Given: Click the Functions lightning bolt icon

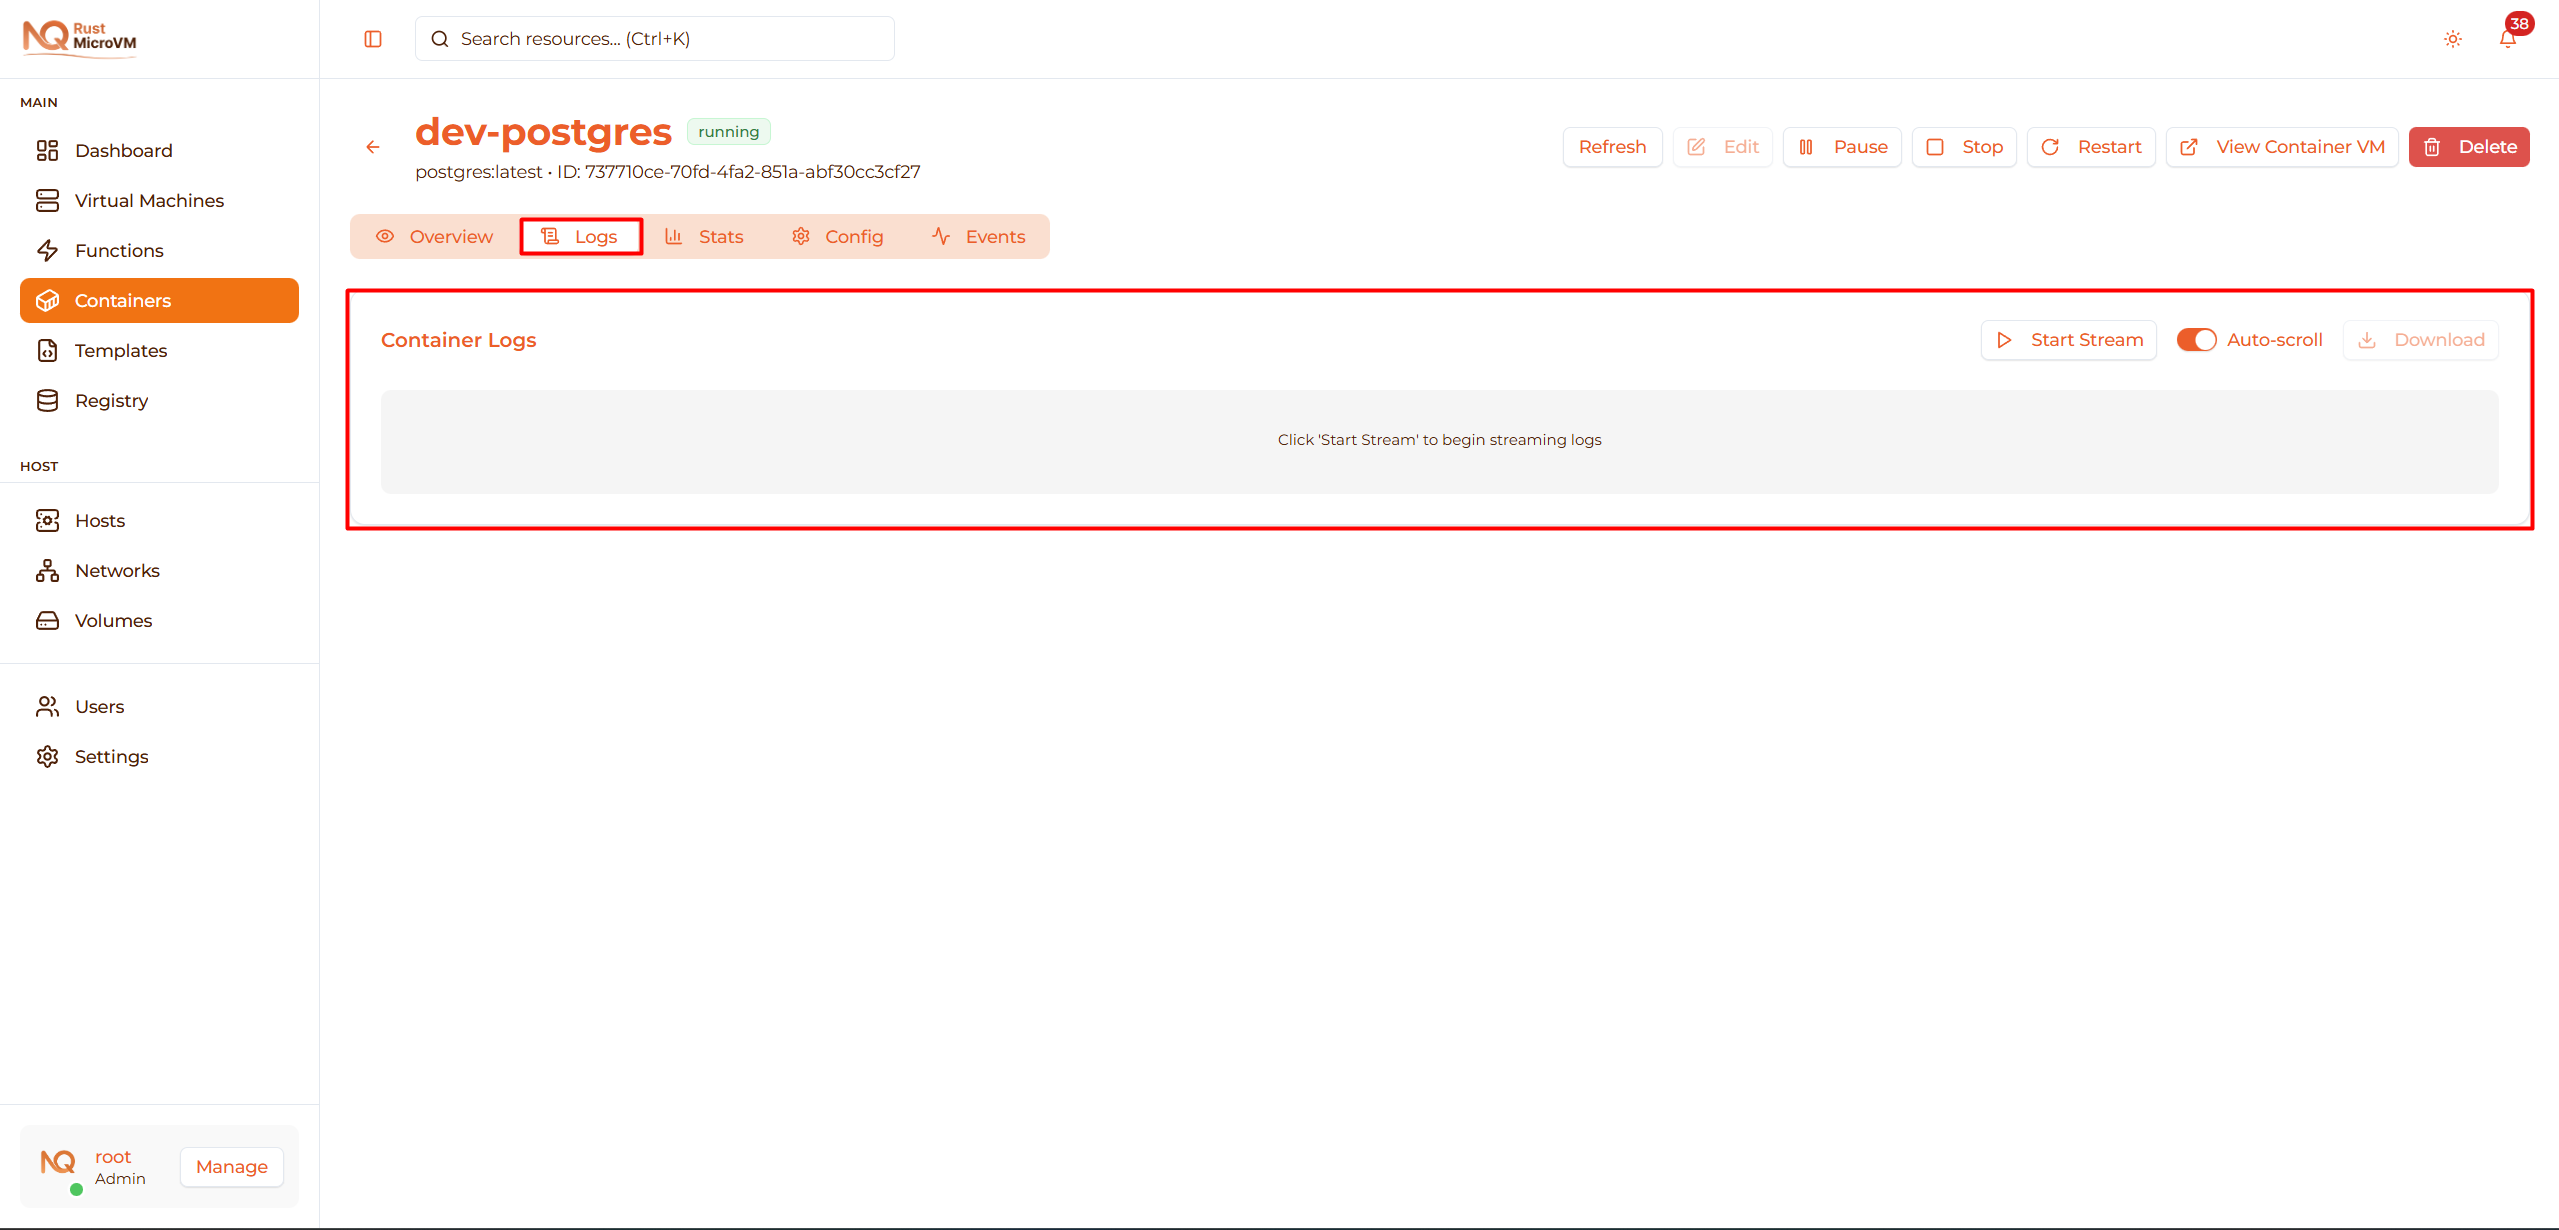Looking at the screenshot, I should 48,250.
